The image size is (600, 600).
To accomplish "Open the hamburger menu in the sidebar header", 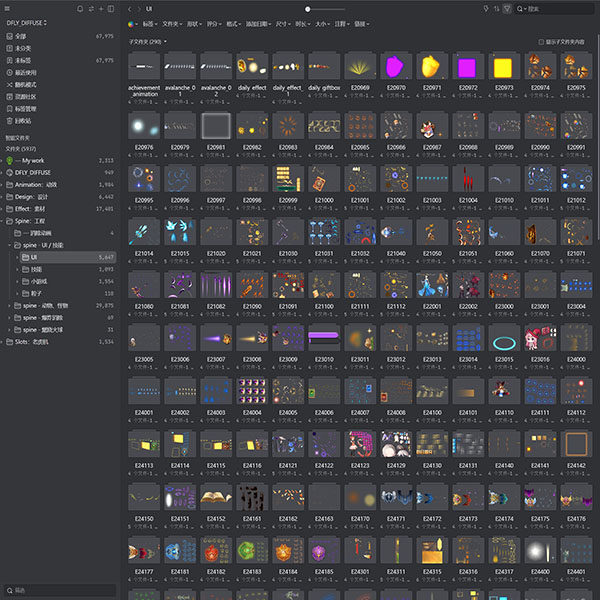I will [x=7, y=8].
